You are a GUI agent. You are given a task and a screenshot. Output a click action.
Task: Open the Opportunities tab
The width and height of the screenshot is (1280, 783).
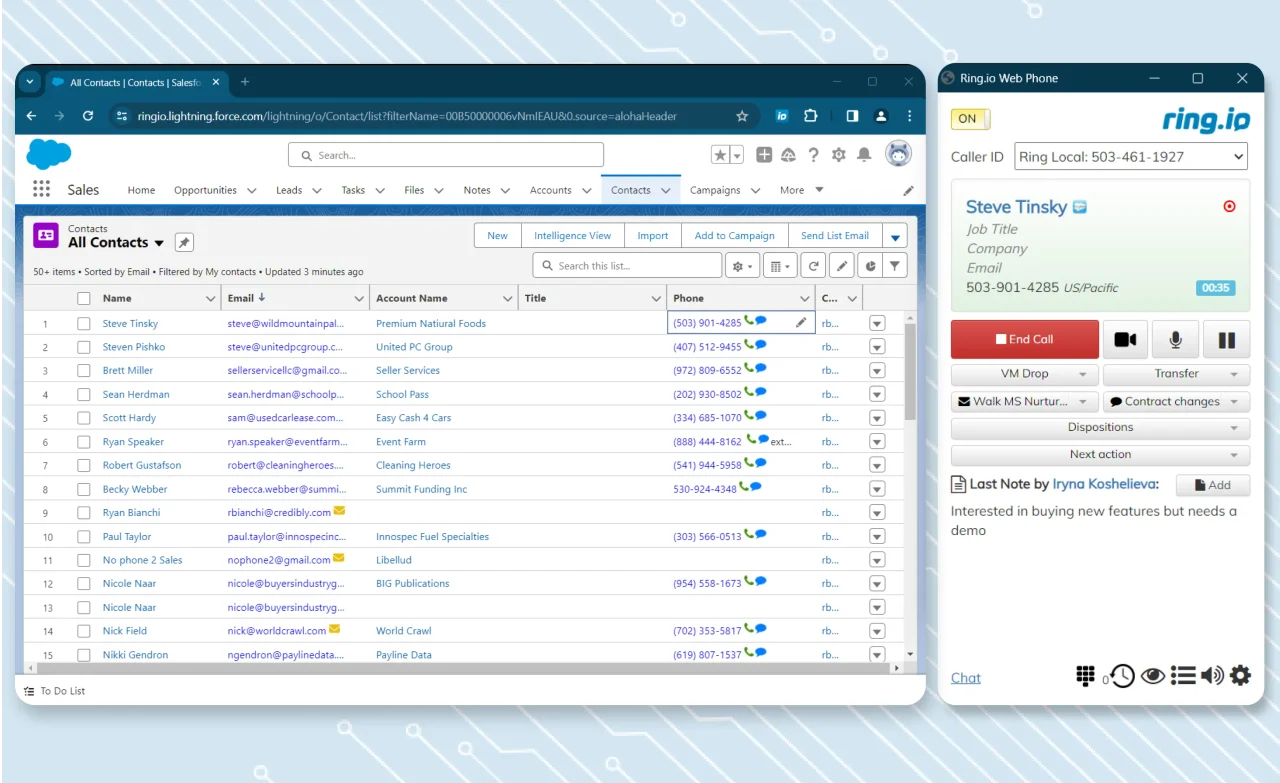(205, 190)
